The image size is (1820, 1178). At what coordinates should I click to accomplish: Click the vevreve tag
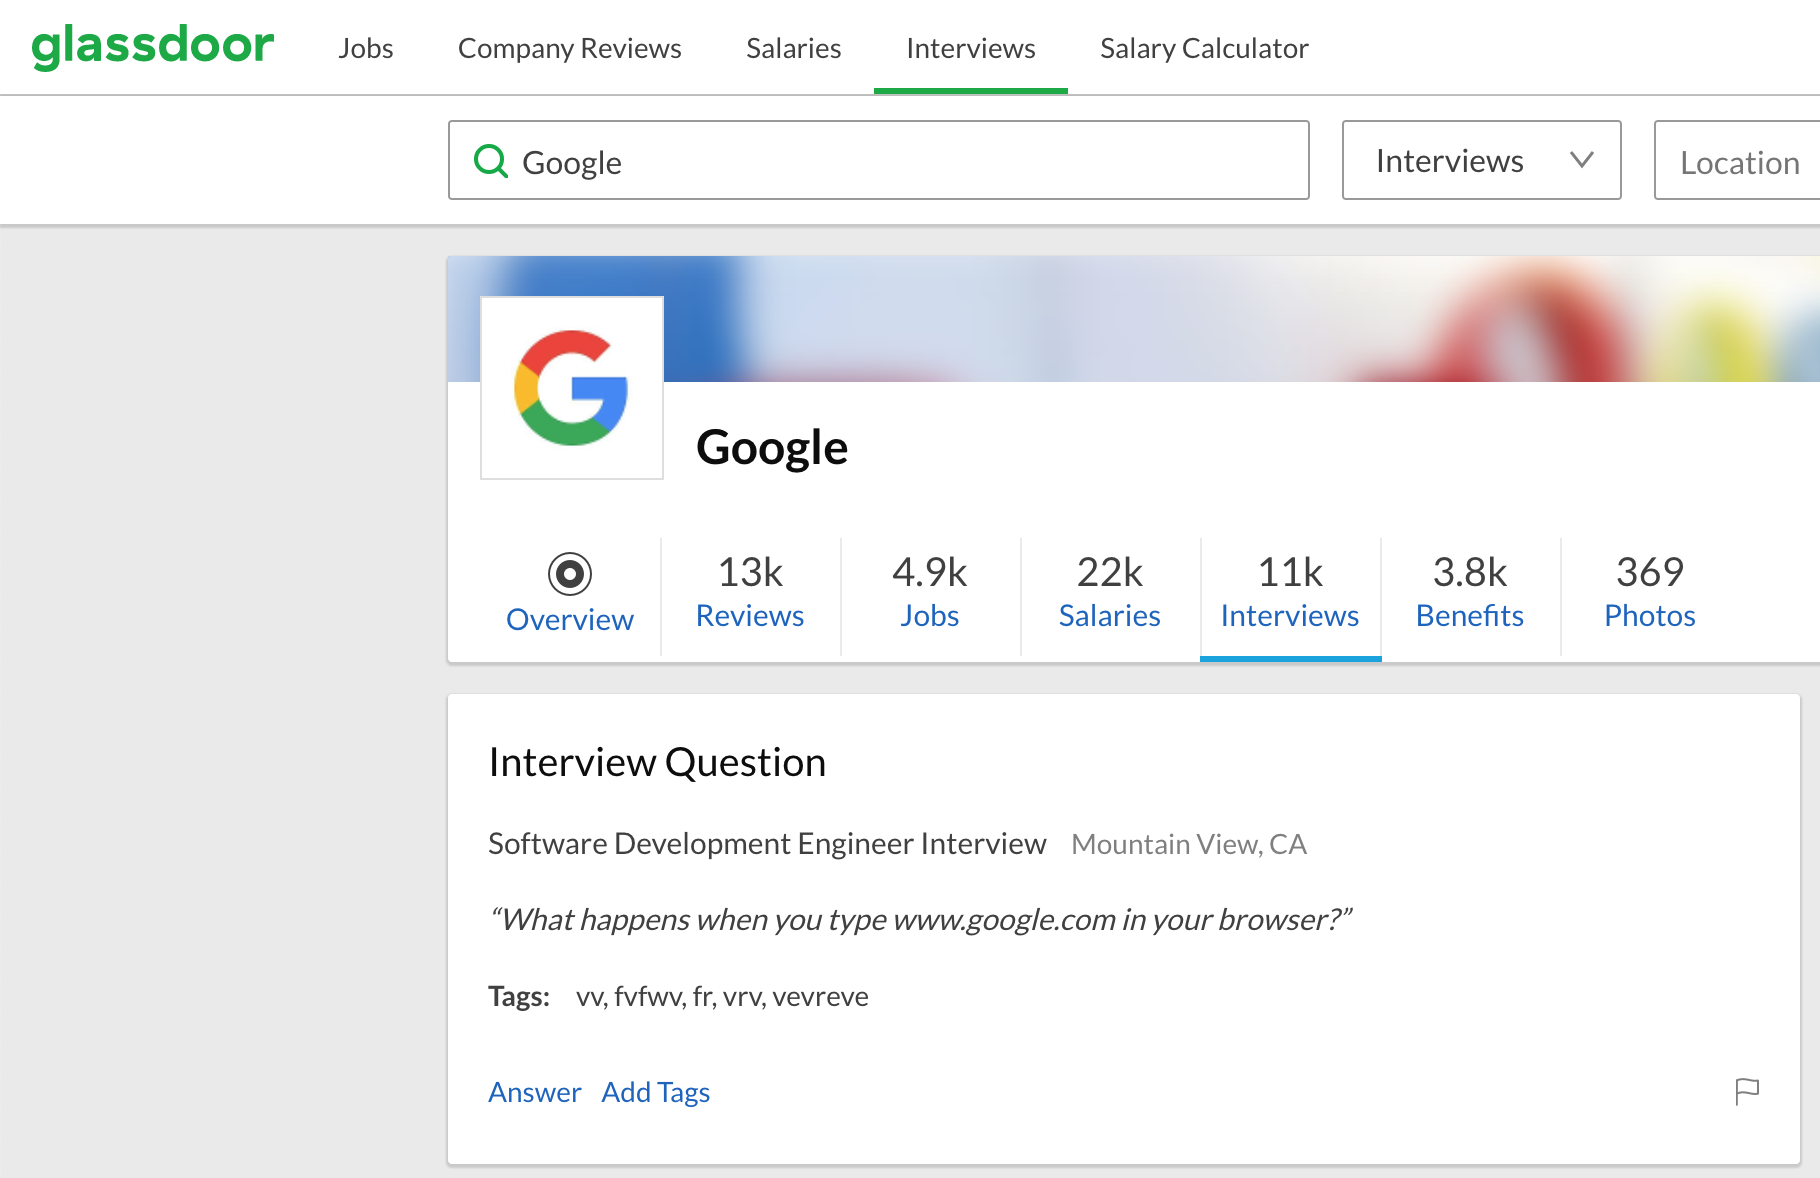pos(822,996)
